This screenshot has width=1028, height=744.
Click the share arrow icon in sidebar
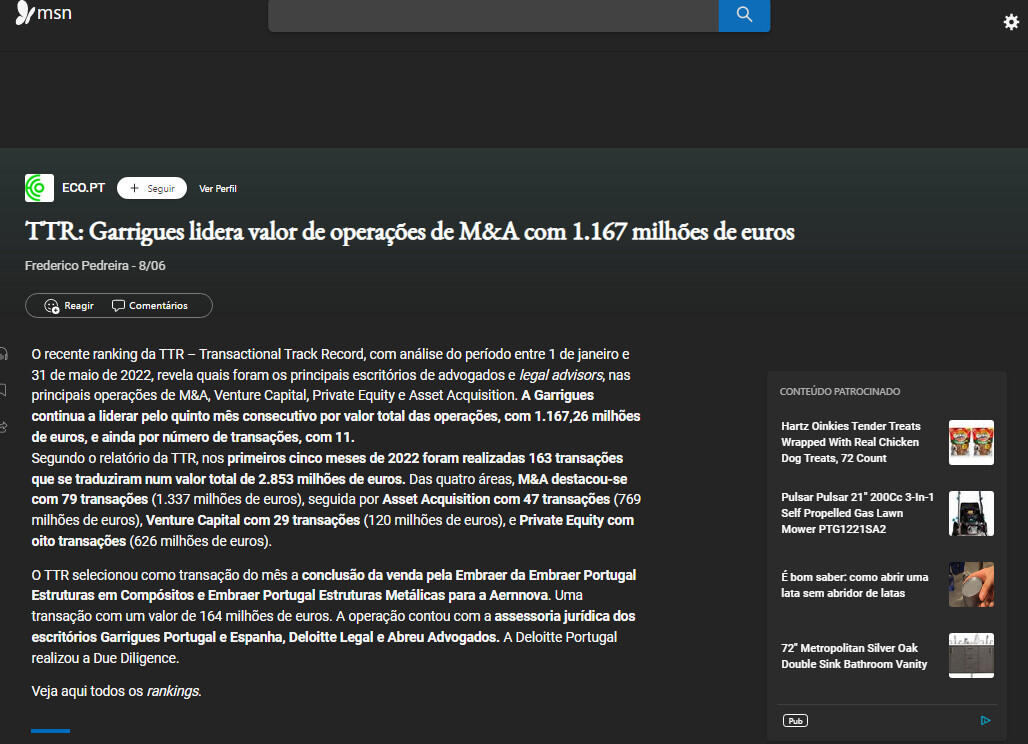(4, 427)
